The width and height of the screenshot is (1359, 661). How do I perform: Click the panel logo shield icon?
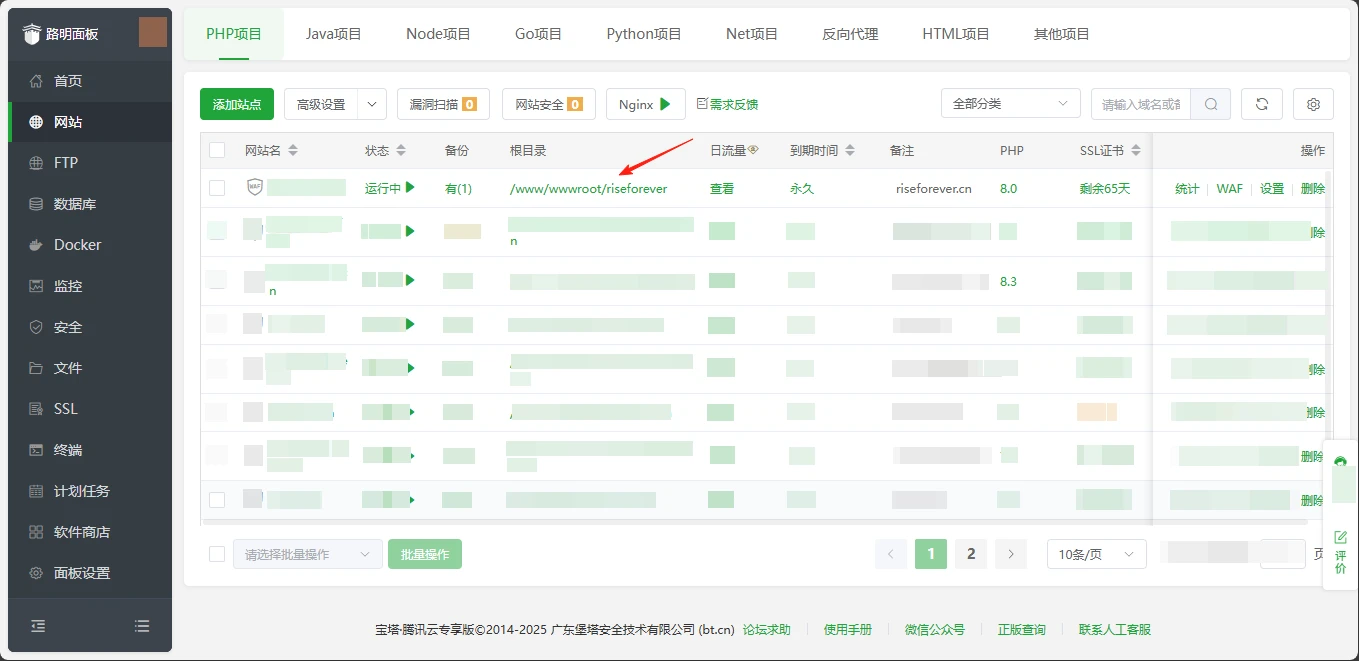point(32,33)
